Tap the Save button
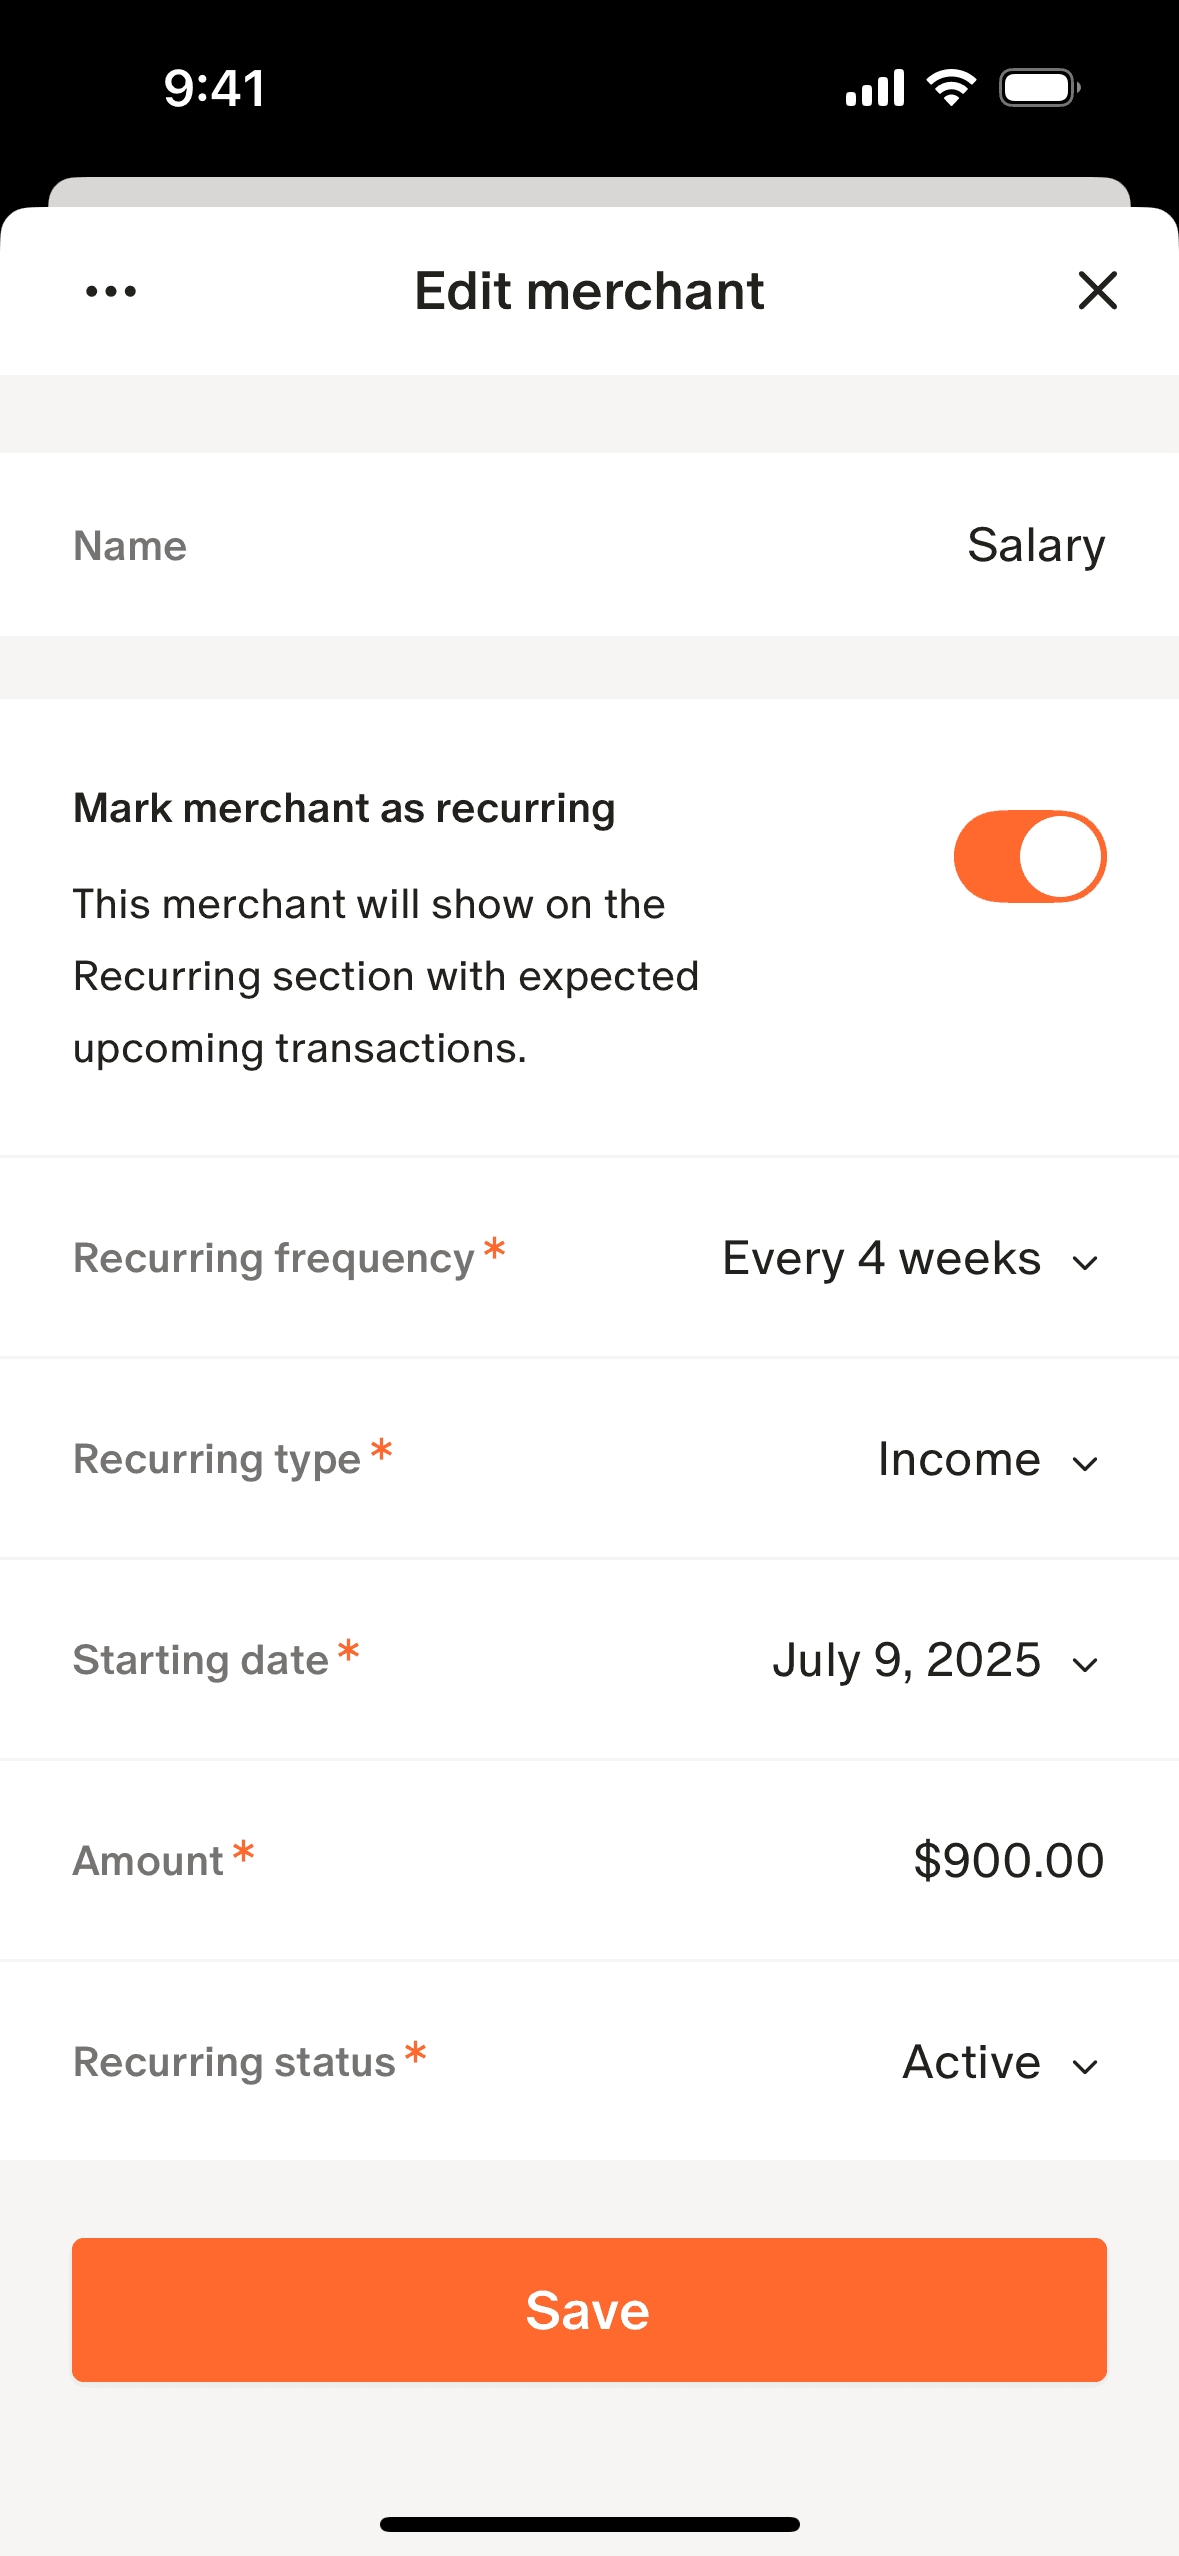The width and height of the screenshot is (1179, 2556). 589,2310
